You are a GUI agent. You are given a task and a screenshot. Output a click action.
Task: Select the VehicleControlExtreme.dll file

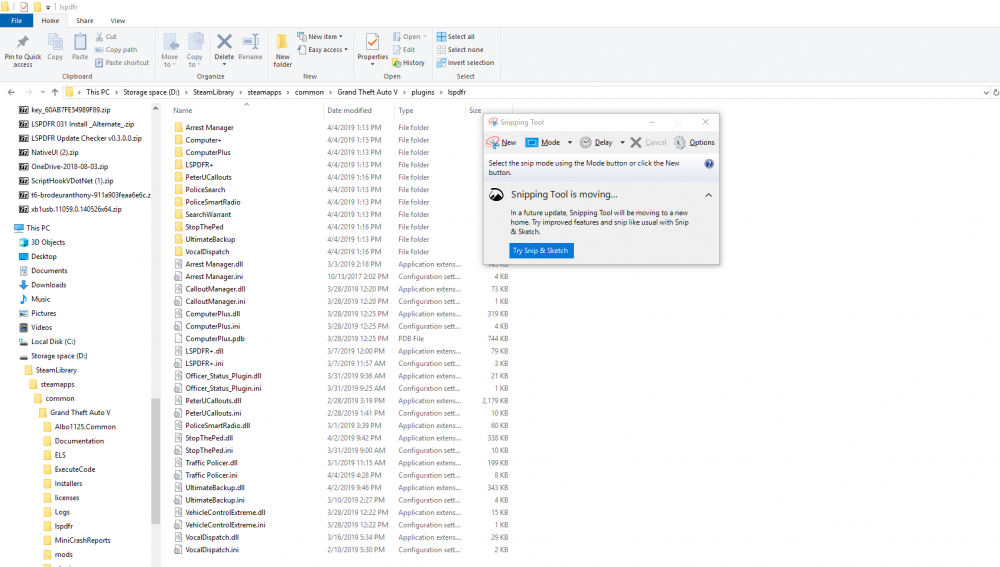pyautogui.click(x=225, y=512)
